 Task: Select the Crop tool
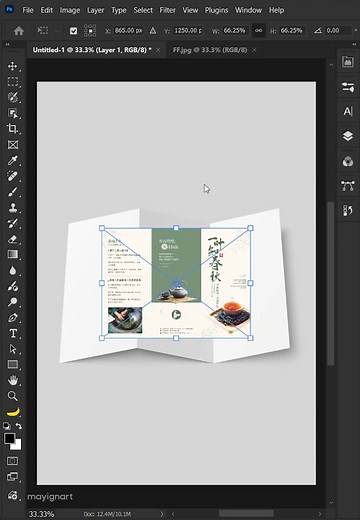pyautogui.click(x=13, y=128)
